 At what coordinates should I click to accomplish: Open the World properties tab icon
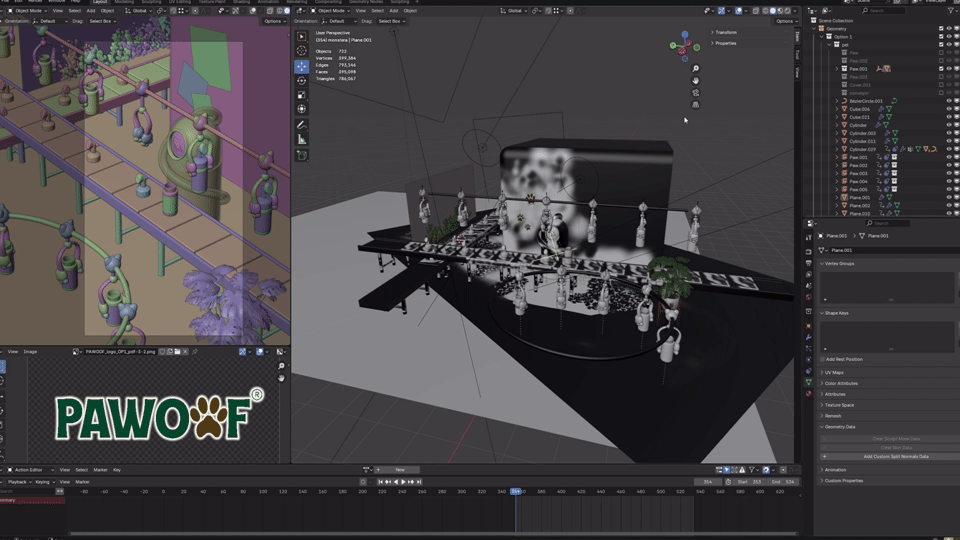pos(809,298)
